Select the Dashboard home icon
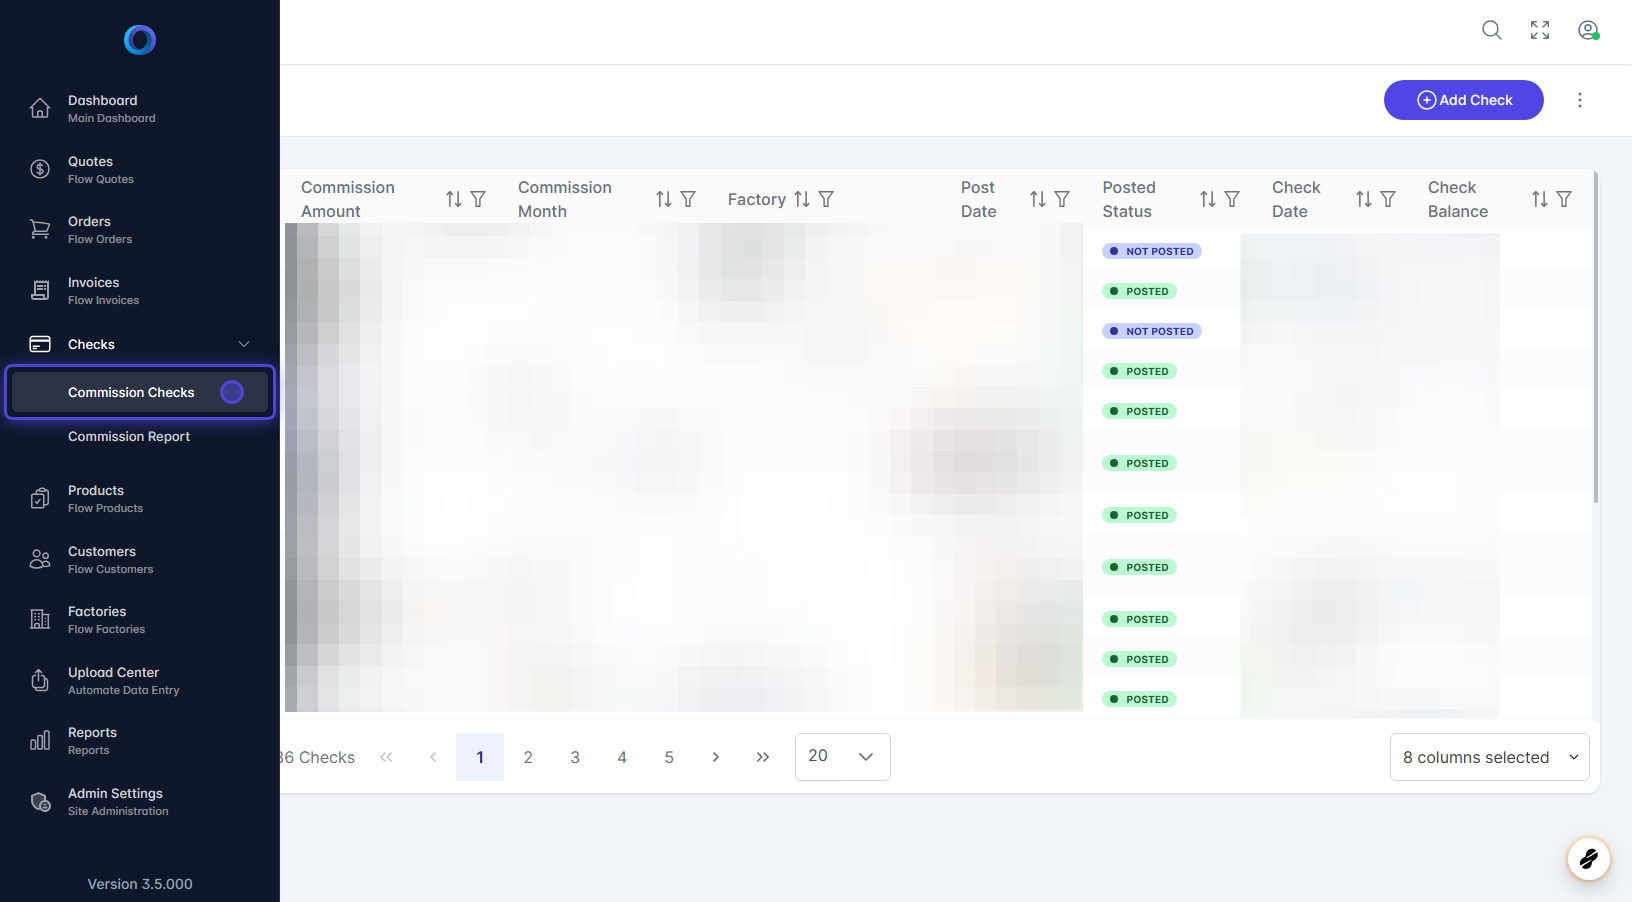The image size is (1632, 902). coord(40,107)
